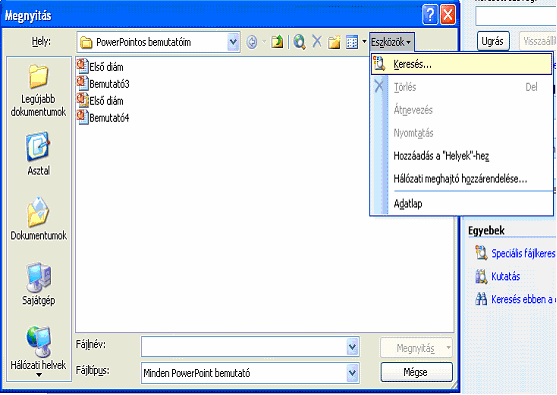Expand the Hely folder location dropdown

(233, 42)
